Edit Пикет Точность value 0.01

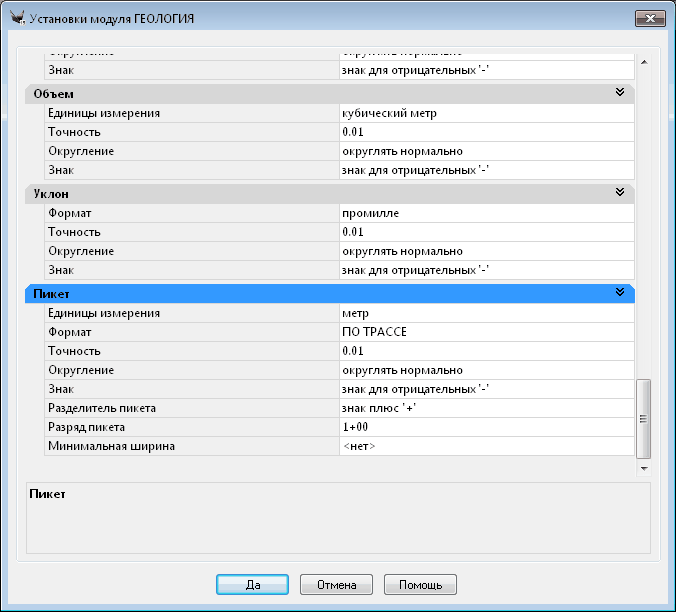pyautogui.click(x=486, y=351)
